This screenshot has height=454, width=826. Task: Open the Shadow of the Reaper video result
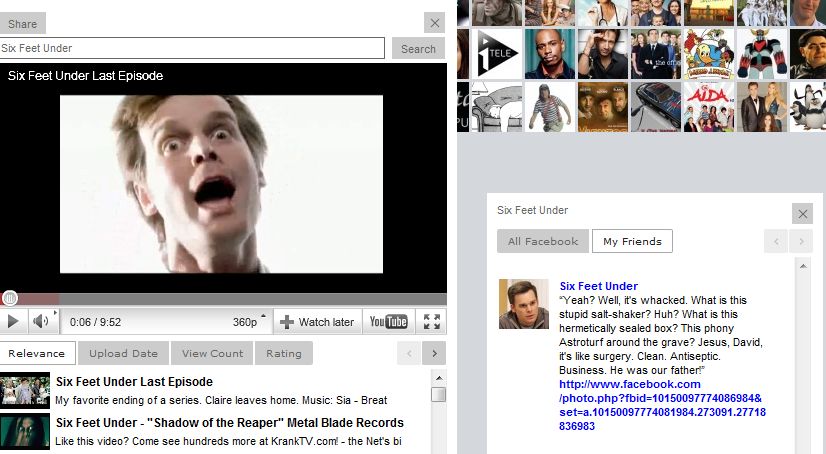click(x=230, y=422)
